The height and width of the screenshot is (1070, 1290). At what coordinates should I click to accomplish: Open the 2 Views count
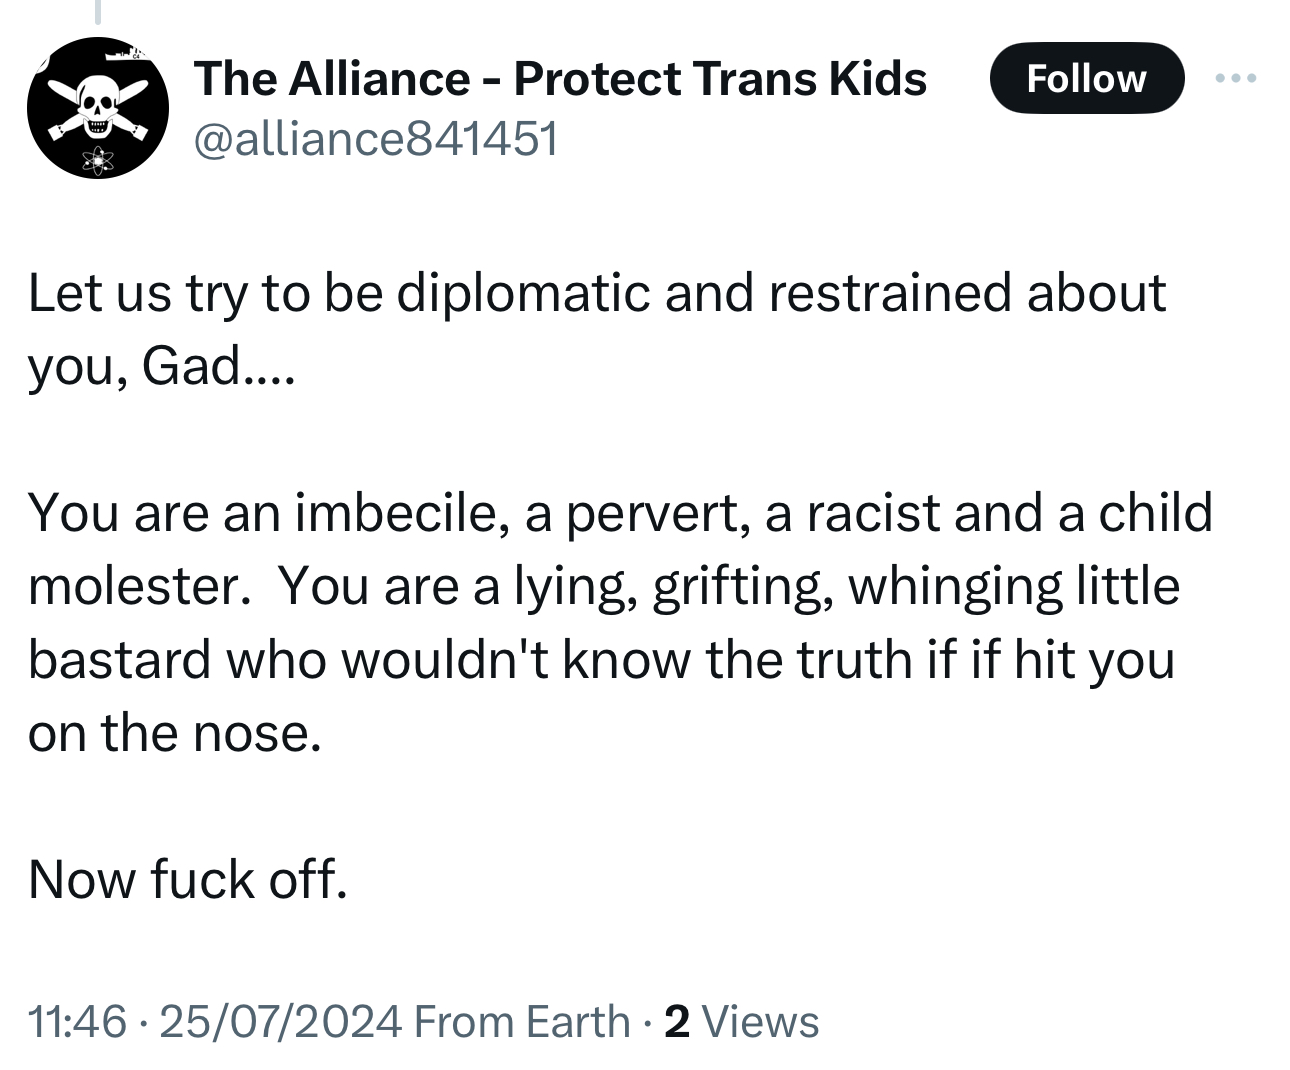tap(741, 1022)
